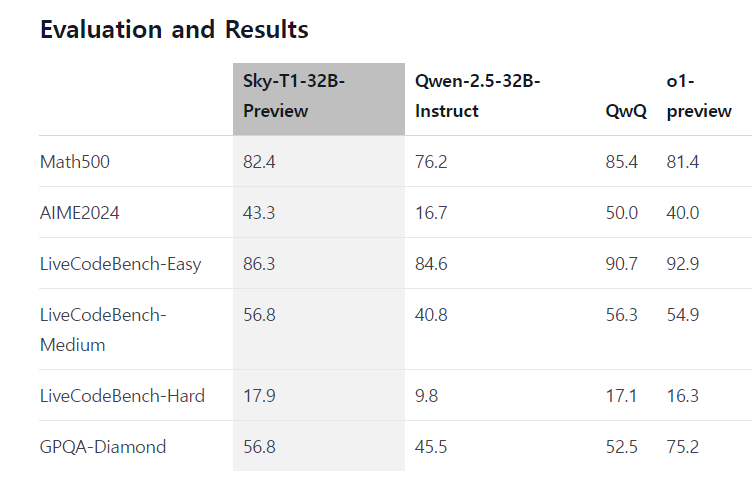Select the QwQ column header
Viewport: 752px width, 496px height.
click(x=626, y=112)
